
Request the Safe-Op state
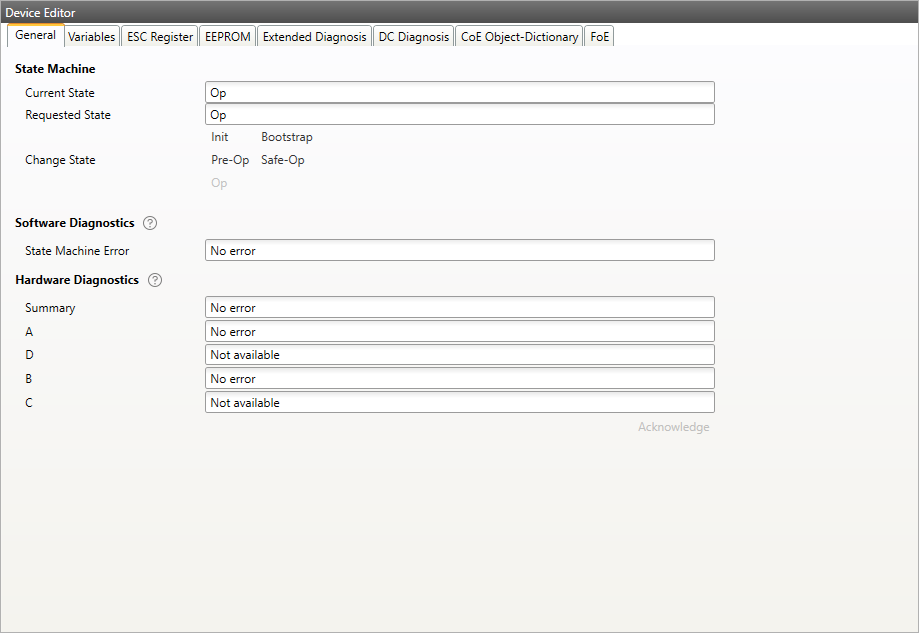(x=283, y=160)
